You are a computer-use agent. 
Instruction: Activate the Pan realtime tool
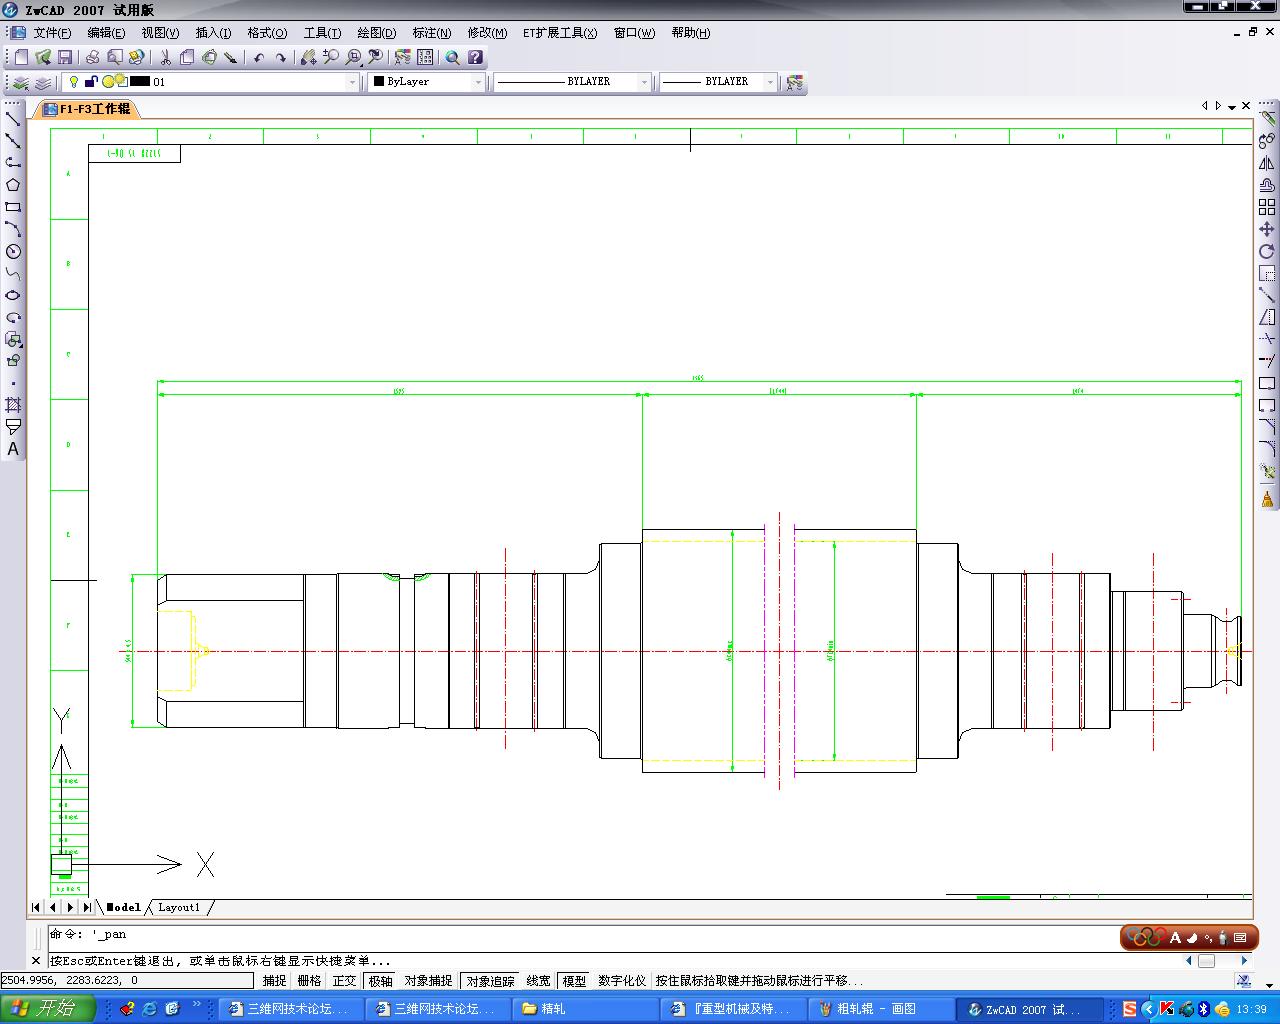[309, 57]
